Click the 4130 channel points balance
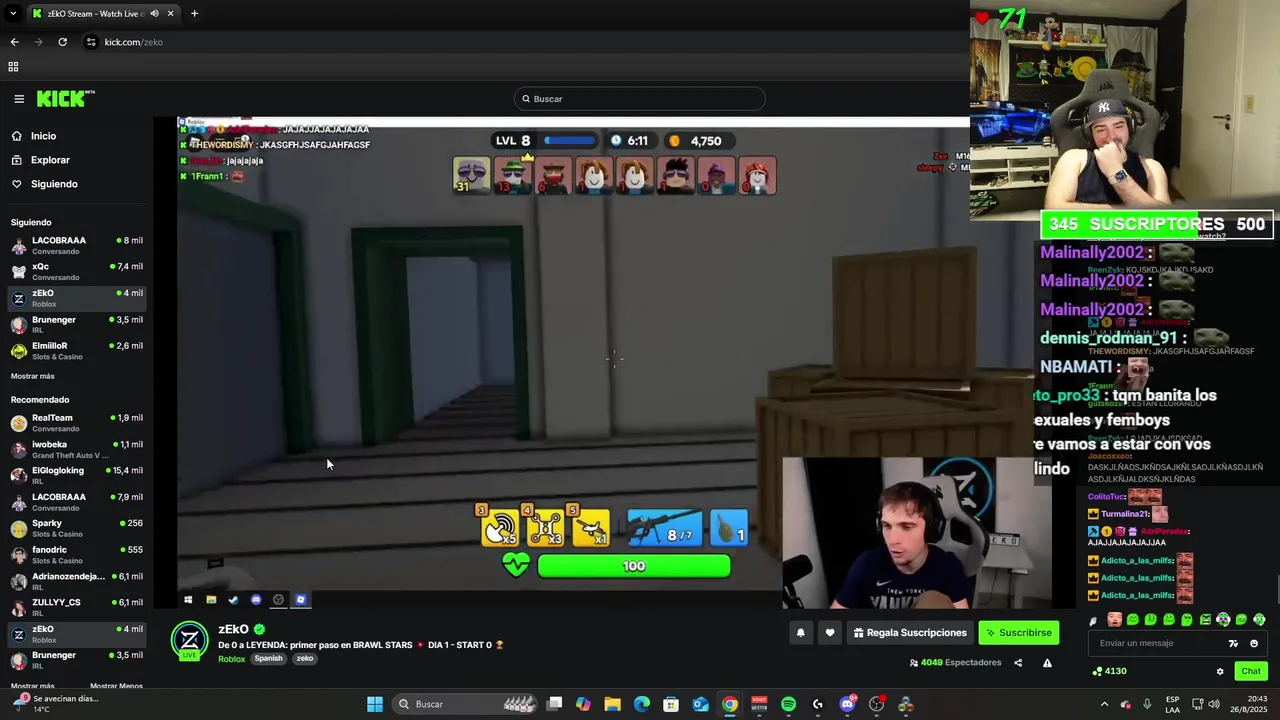Screen dimensions: 1280x720 (x=1110, y=671)
